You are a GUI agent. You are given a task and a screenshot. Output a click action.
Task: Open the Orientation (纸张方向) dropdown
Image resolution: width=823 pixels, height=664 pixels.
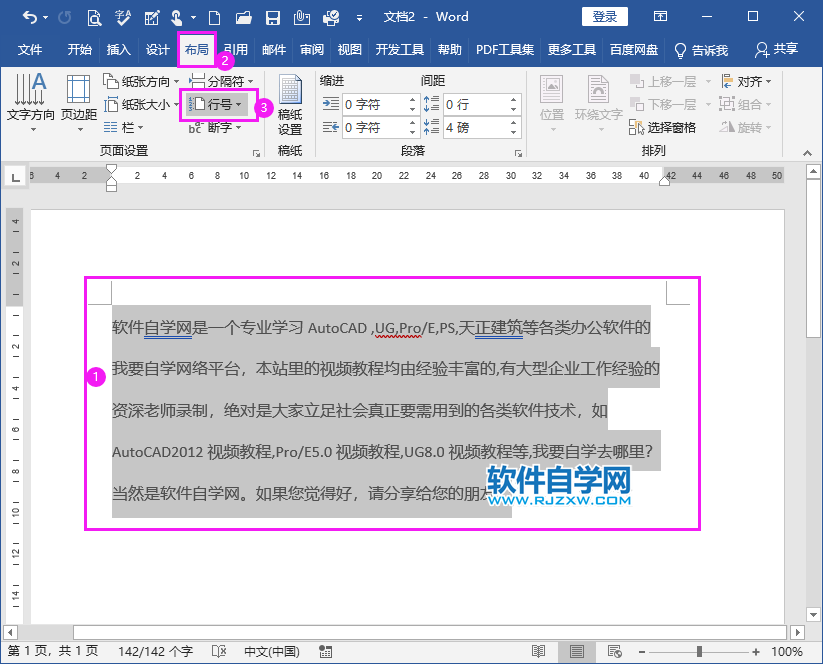(141, 82)
